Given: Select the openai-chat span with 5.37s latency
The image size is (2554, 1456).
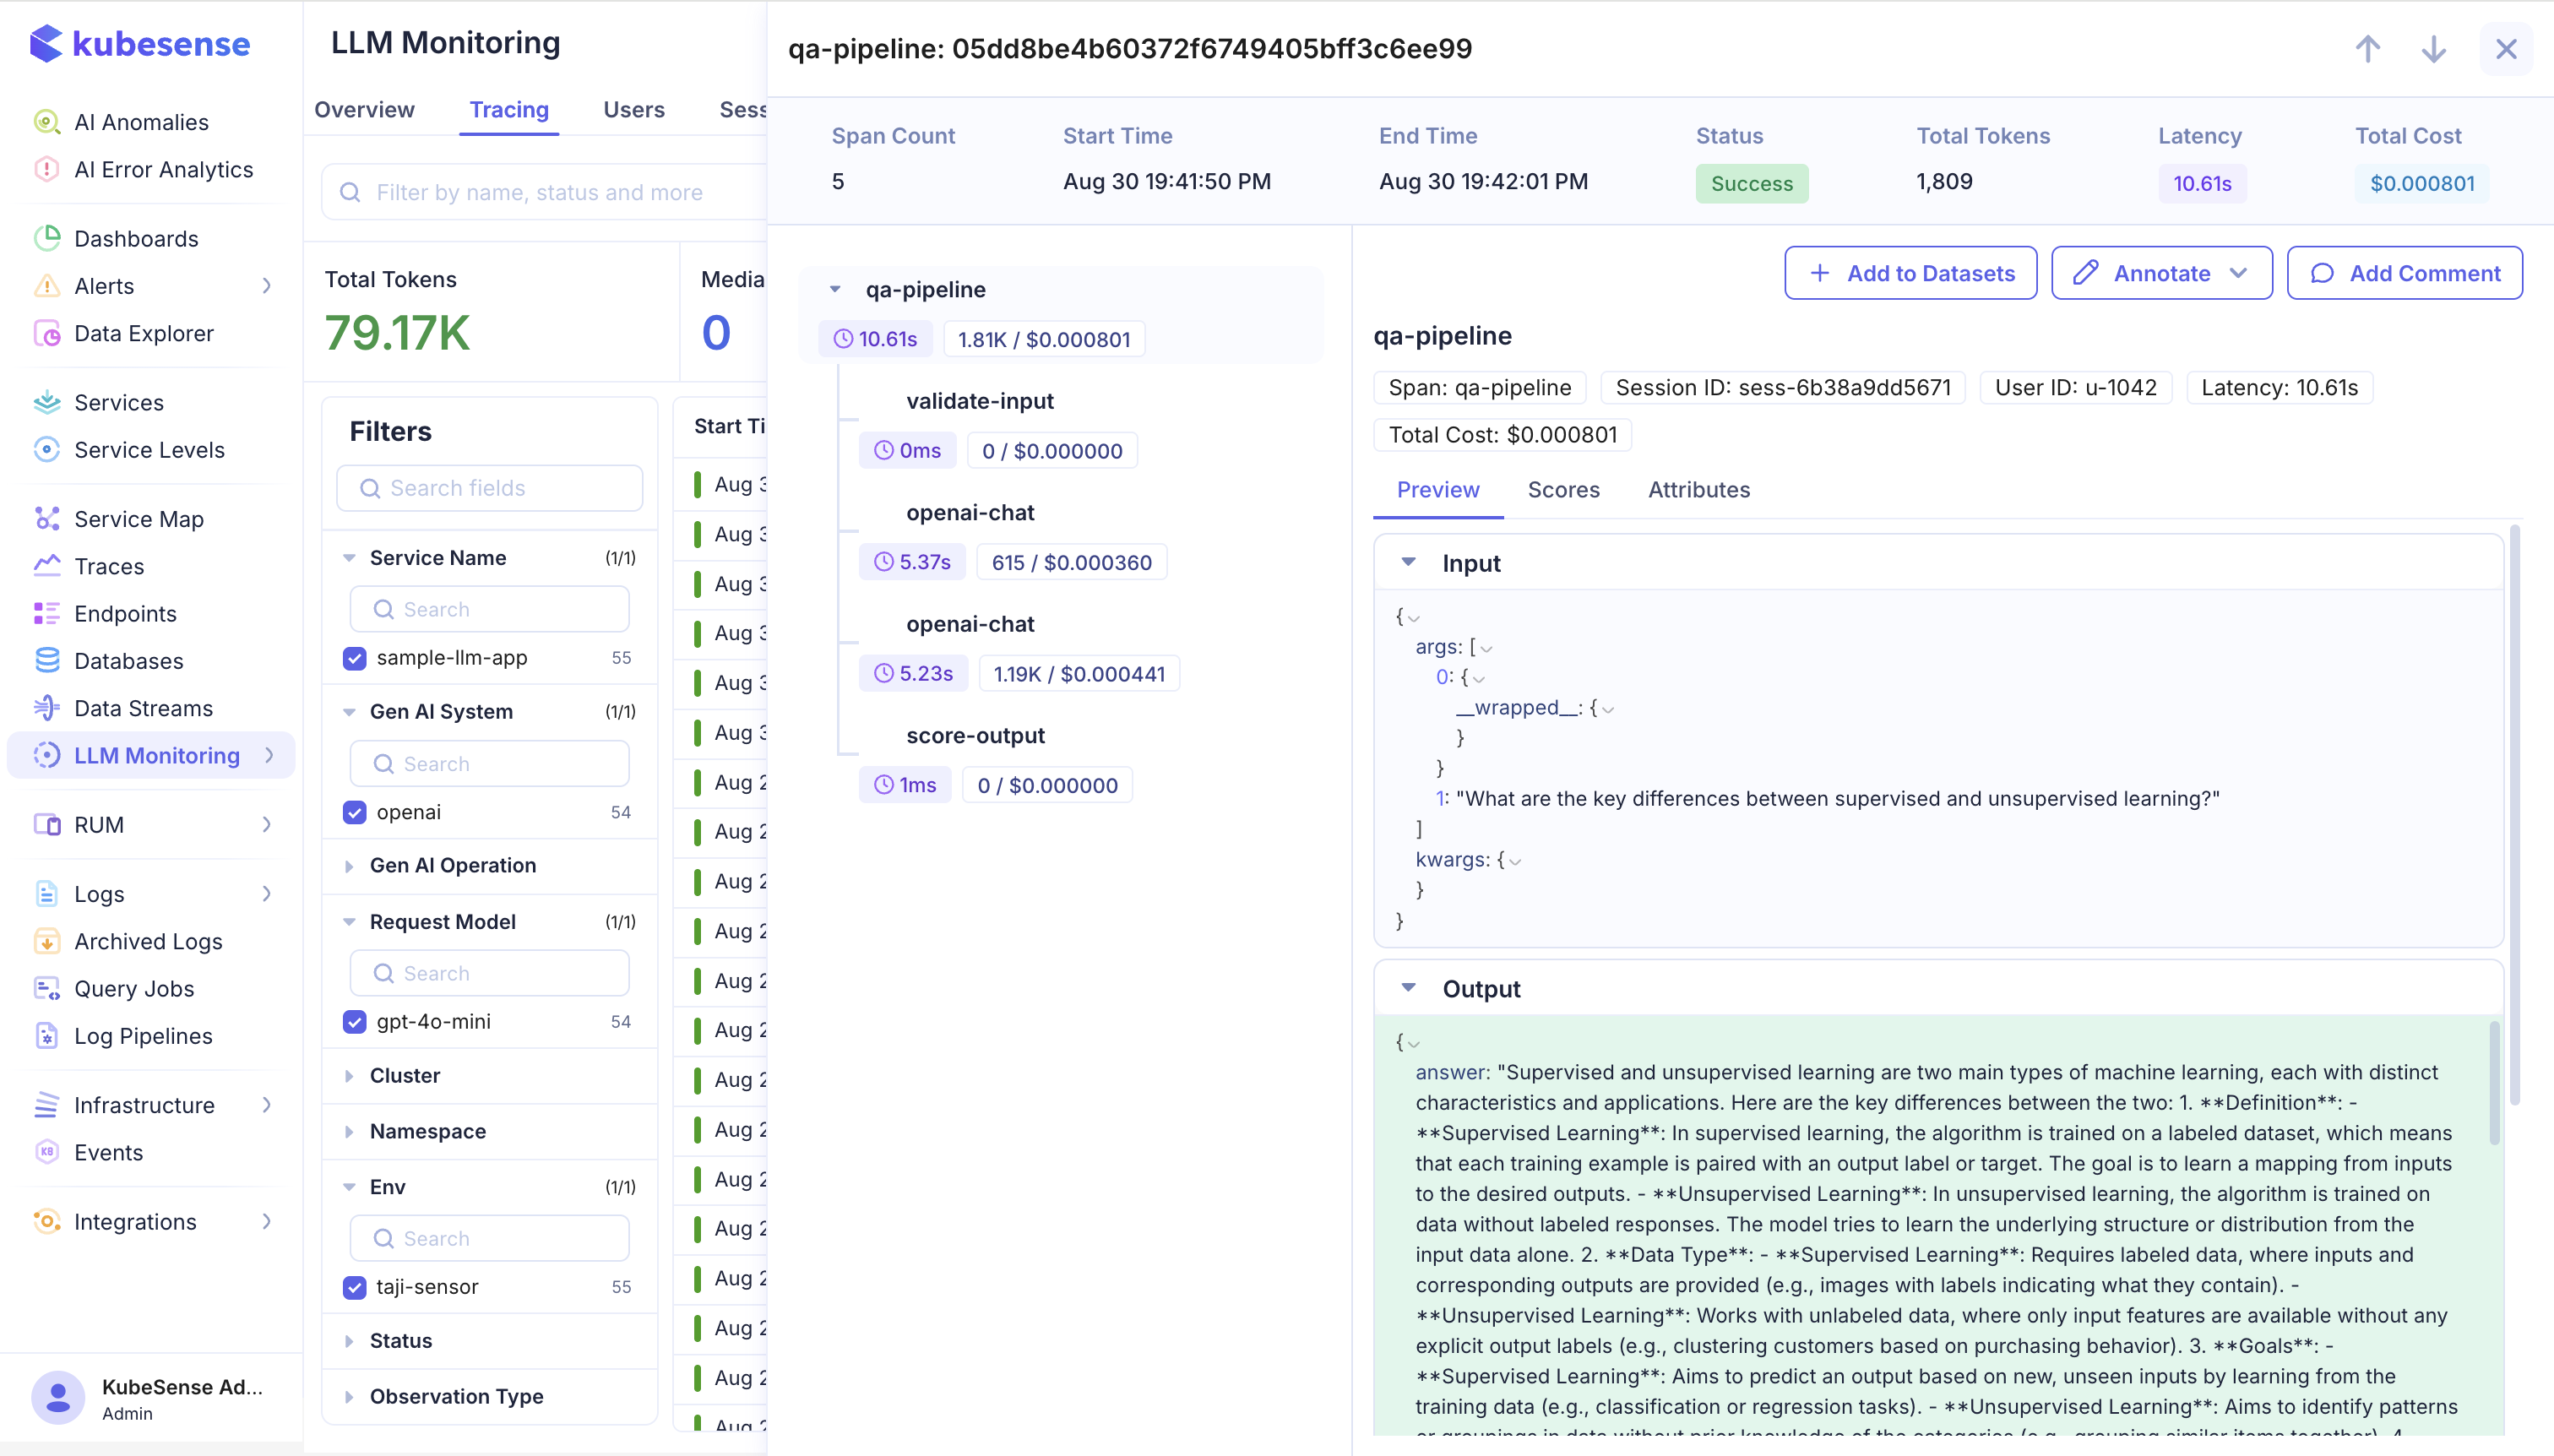Looking at the screenshot, I should [x=970, y=513].
